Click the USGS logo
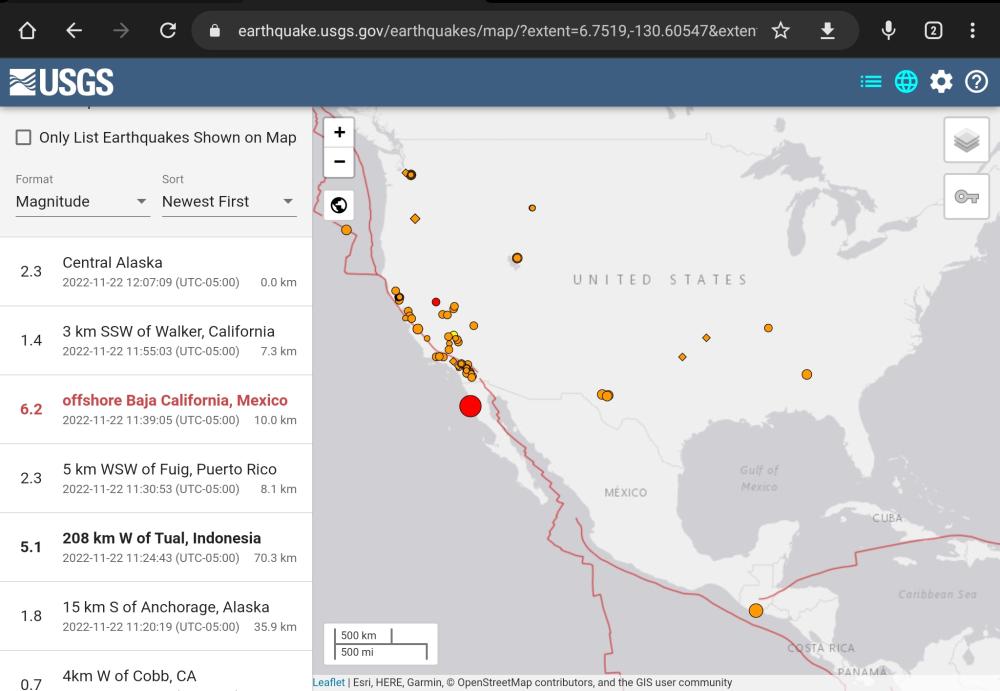 [x=61, y=82]
